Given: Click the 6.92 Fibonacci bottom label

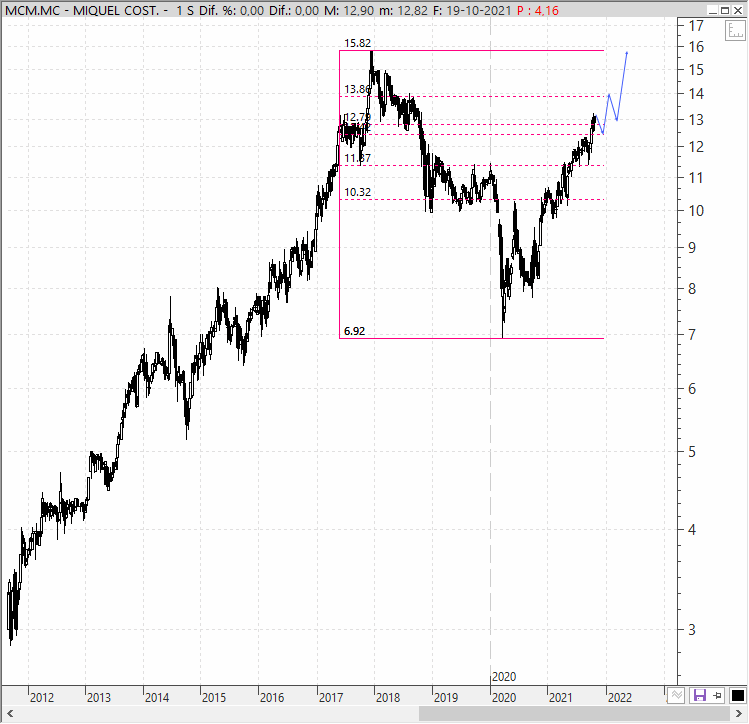Looking at the screenshot, I should [354, 331].
